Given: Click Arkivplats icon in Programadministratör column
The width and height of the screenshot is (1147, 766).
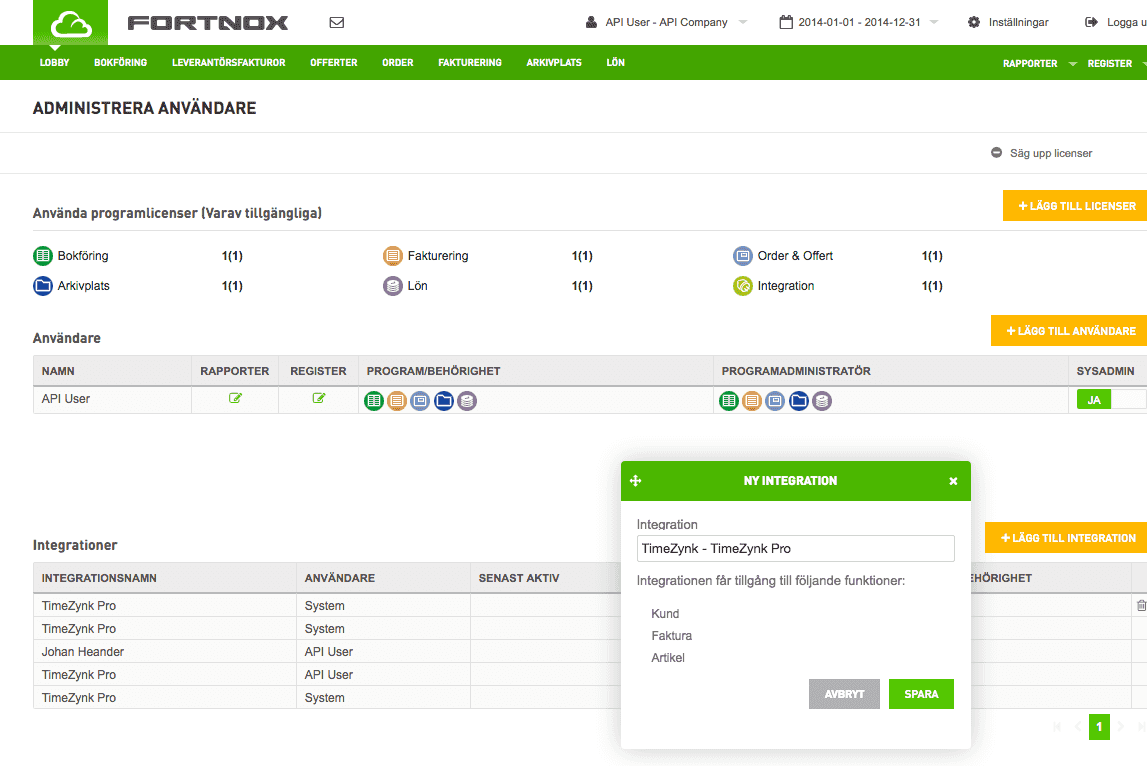Looking at the screenshot, I should [x=799, y=400].
